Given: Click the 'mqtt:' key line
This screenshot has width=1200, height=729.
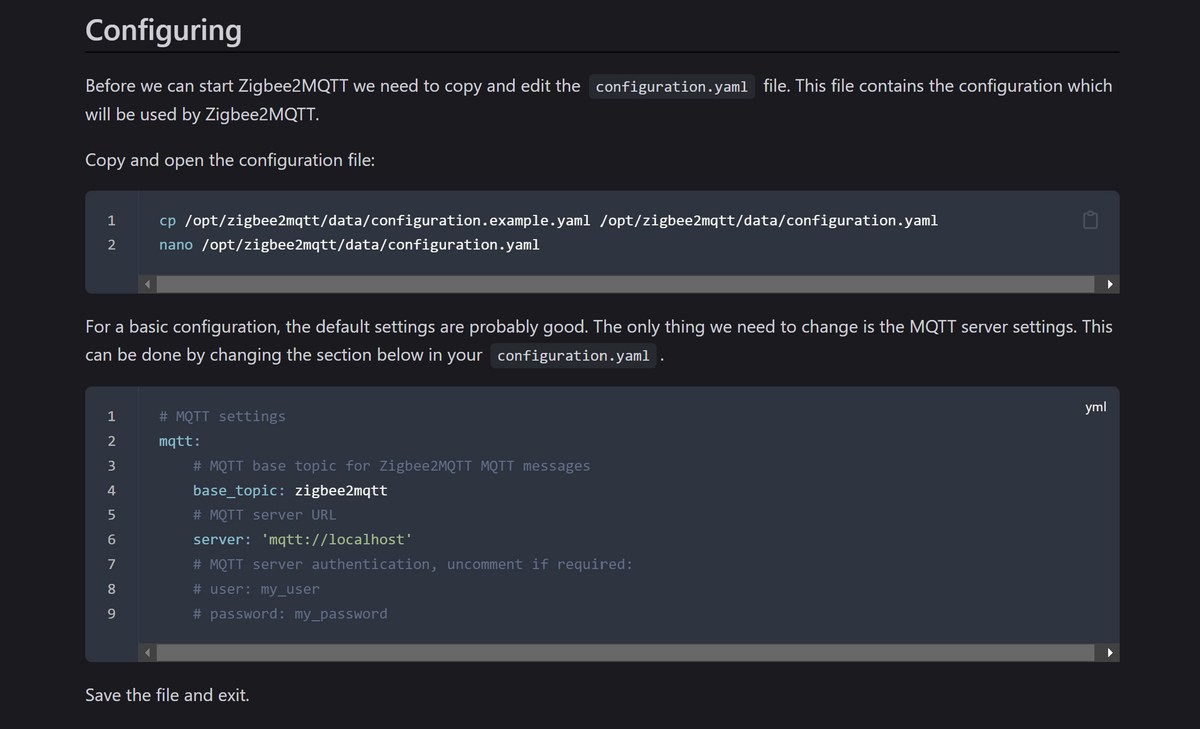Looking at the screenshot, I should click(180, 441).
